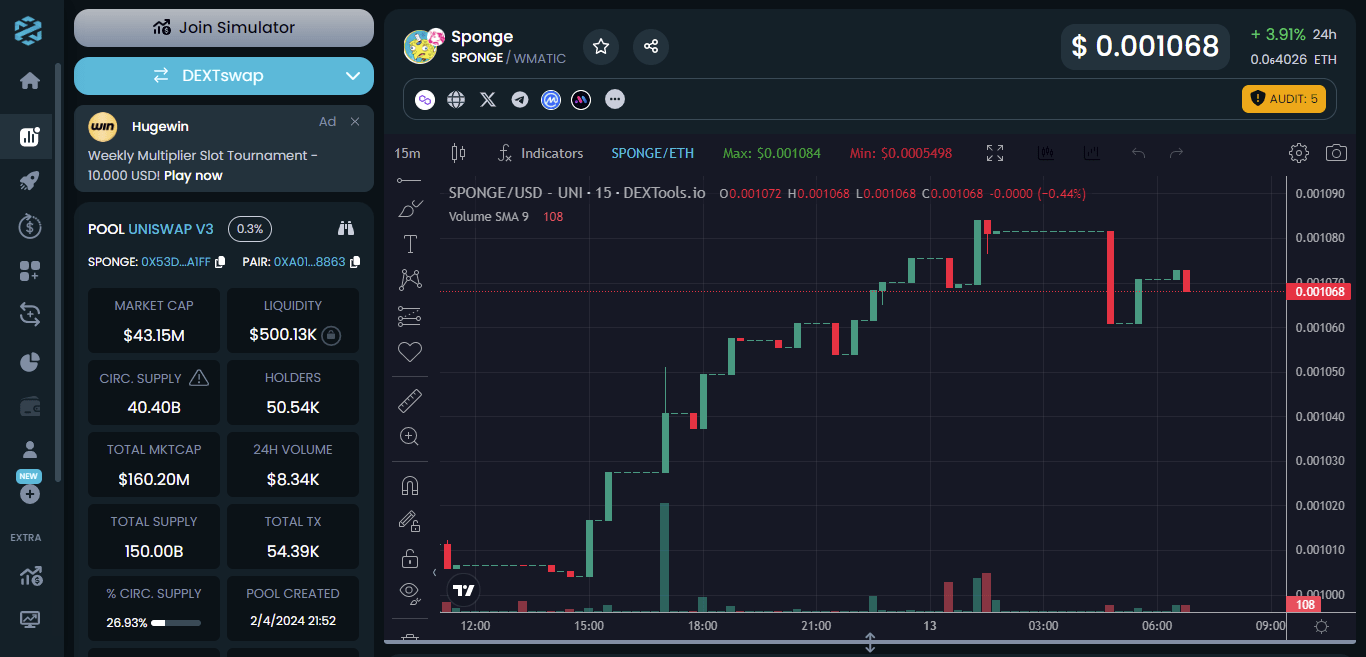Toggle magnet mode
This screenshot has width=1366, height=657.
click(410, 486)
